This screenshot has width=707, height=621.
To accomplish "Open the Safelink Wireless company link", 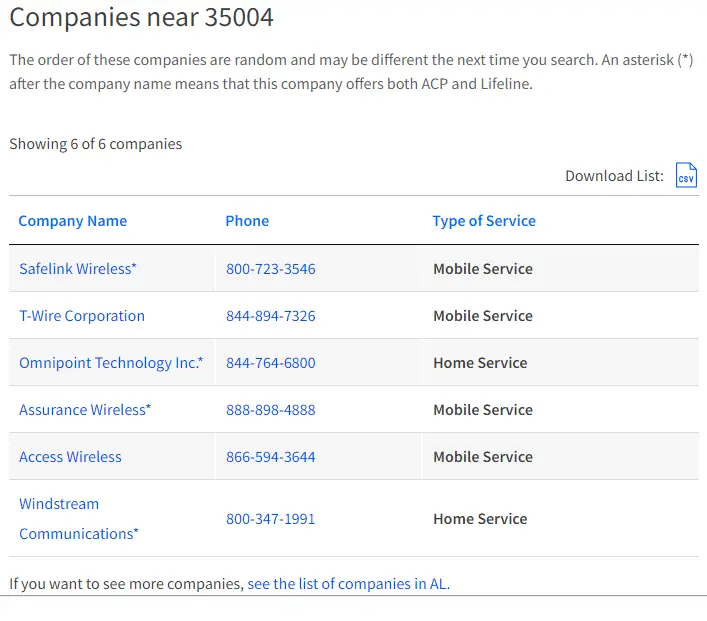I will pos(78,269).
